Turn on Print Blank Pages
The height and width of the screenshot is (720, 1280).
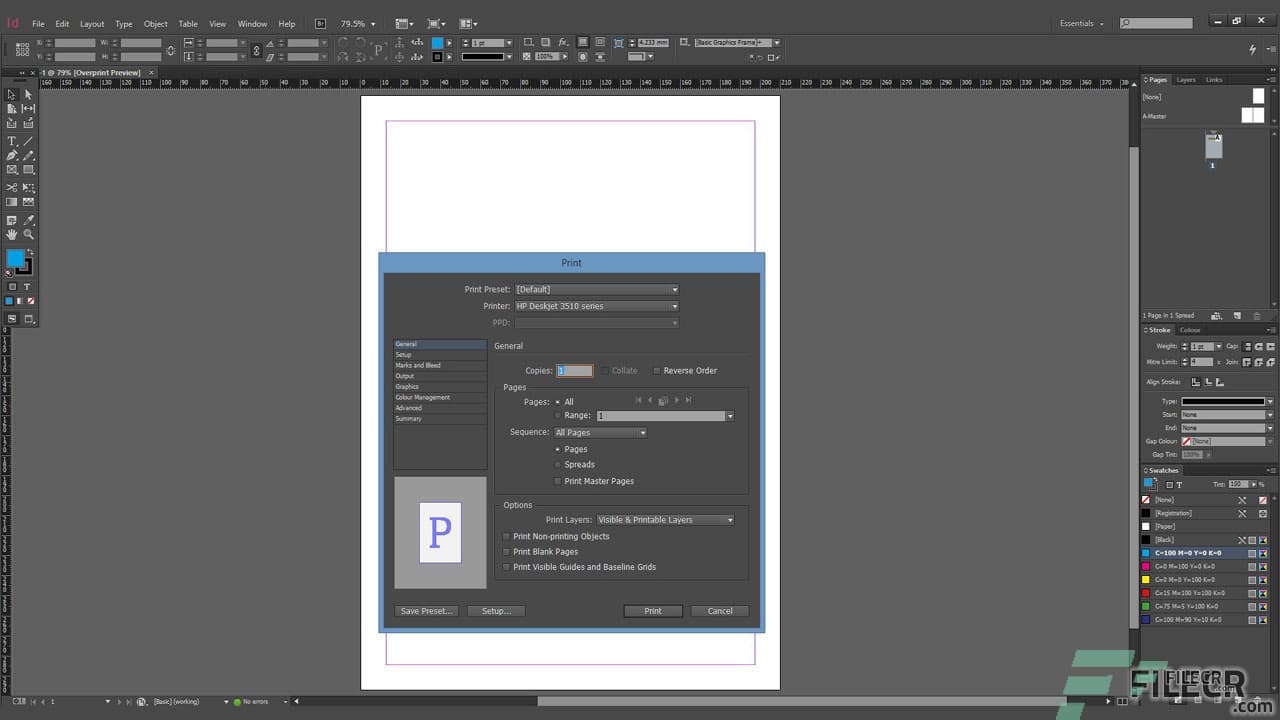(x=506, y=551)
